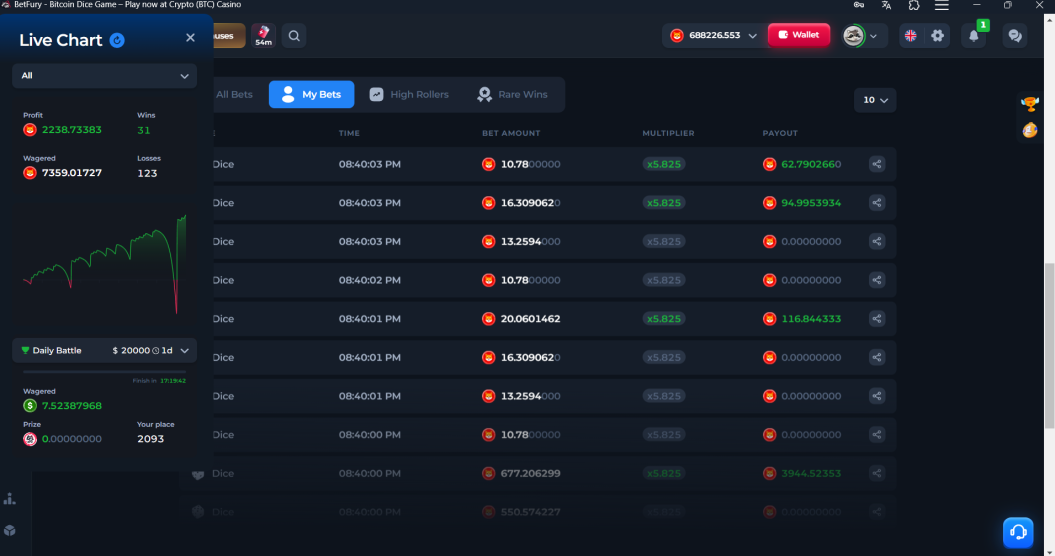Share the bet paying 3944.52353
1055x556 pixels.
[x=877, y=474]
